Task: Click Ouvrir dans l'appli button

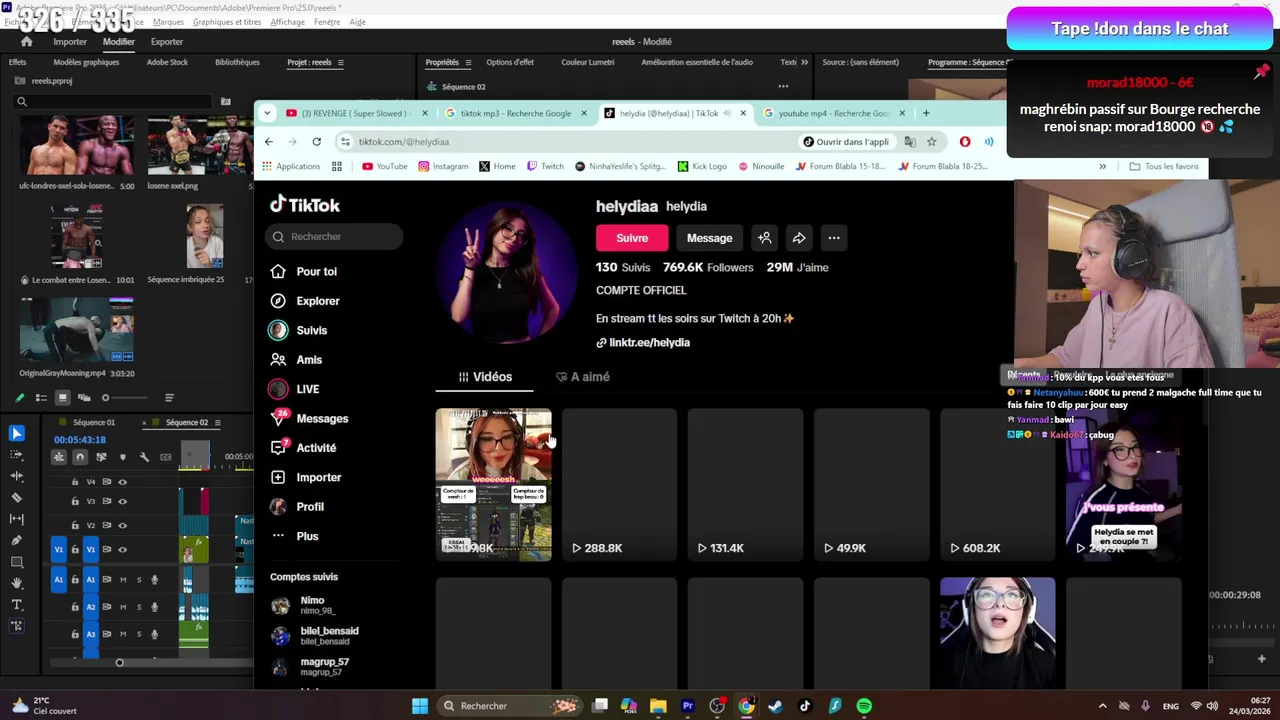Action: 845,142
